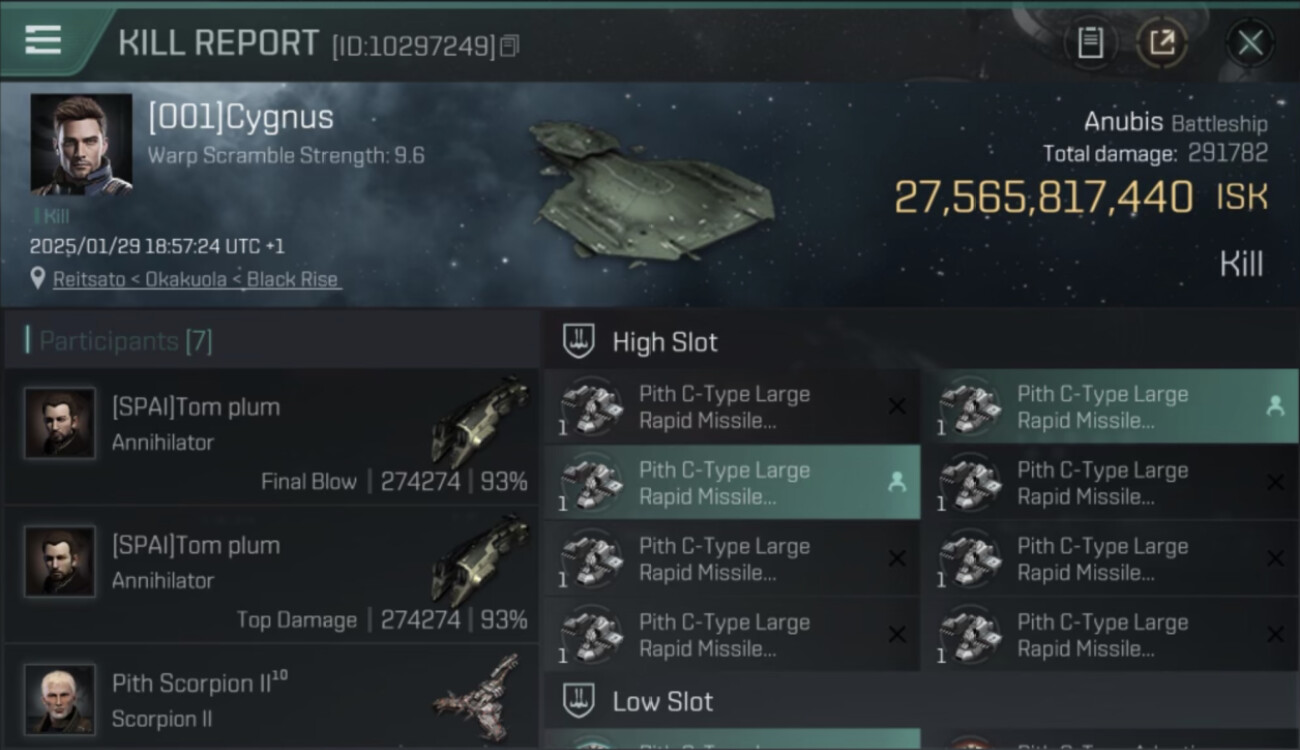
Task: Close the kill report window
Action: click(x=1250, y=43)
